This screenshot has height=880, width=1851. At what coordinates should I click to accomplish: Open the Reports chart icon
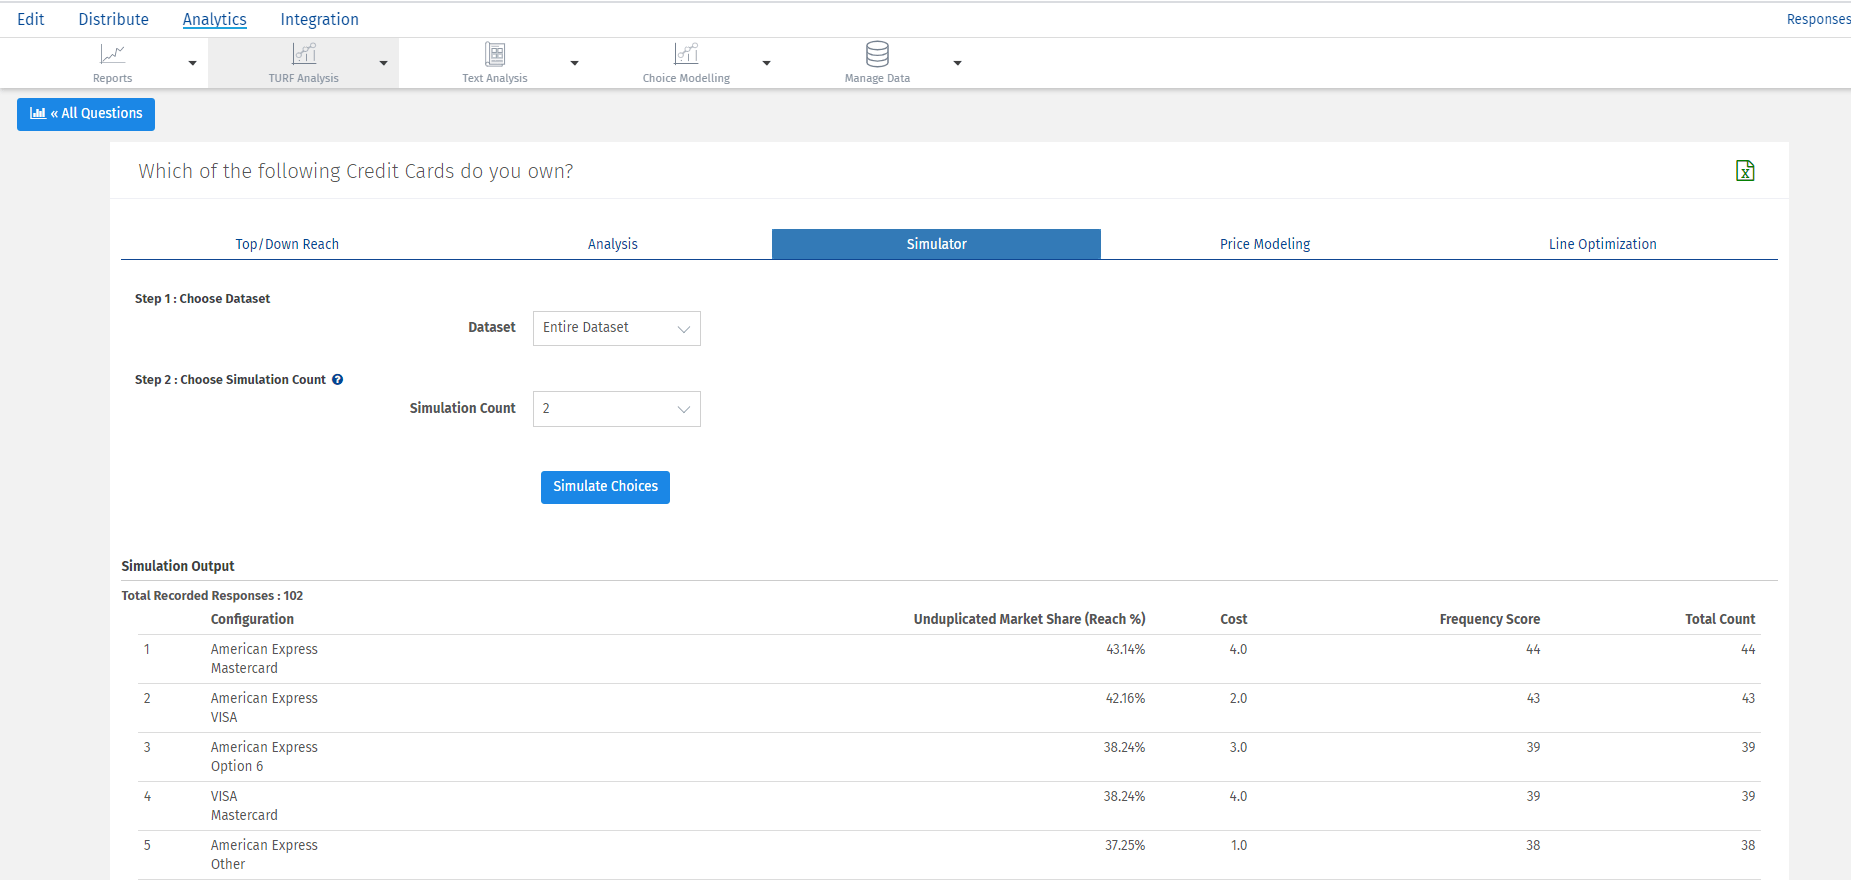pos(112,54)
